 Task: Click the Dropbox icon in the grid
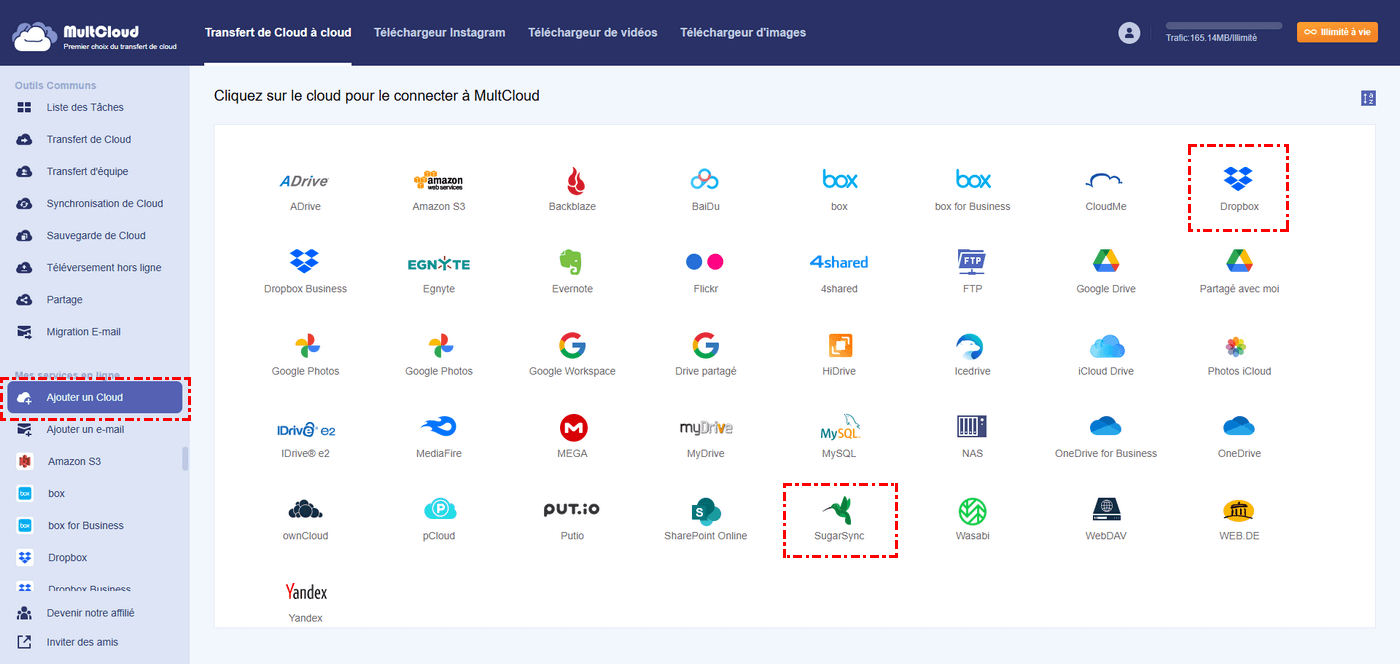pos(1238,179)
